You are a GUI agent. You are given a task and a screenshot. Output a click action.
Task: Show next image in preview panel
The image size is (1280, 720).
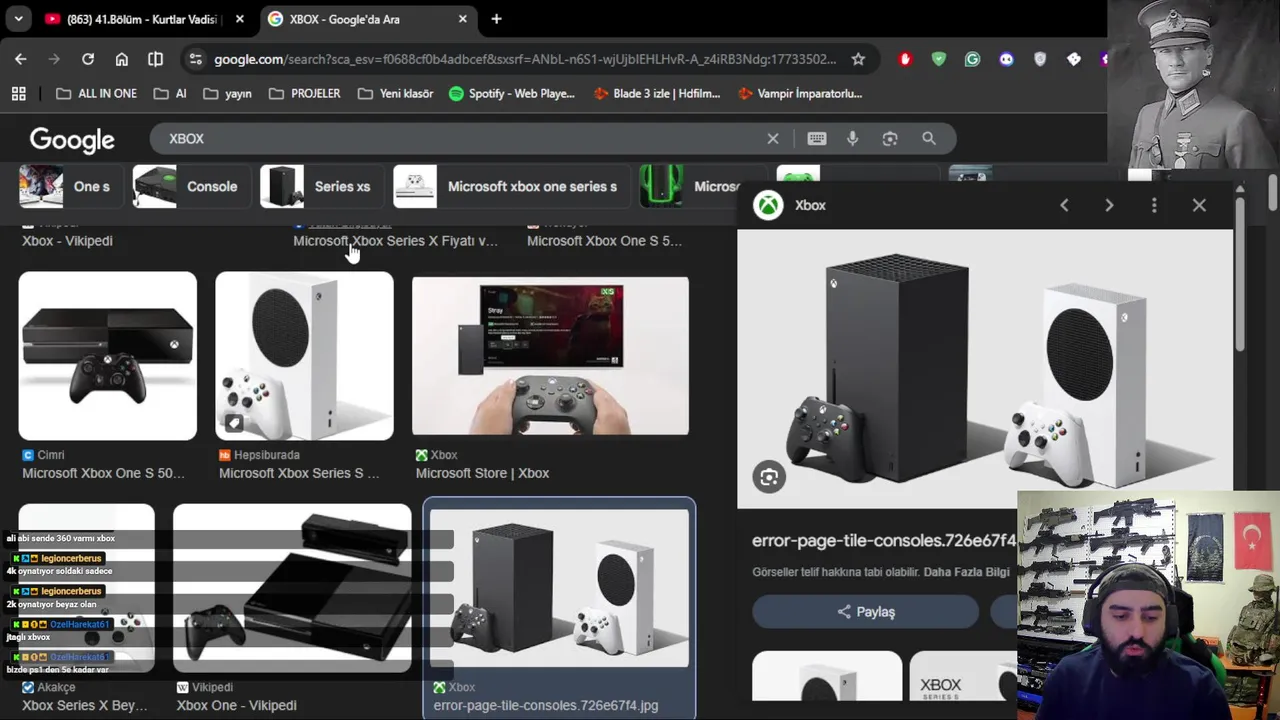coord(1109,205)
